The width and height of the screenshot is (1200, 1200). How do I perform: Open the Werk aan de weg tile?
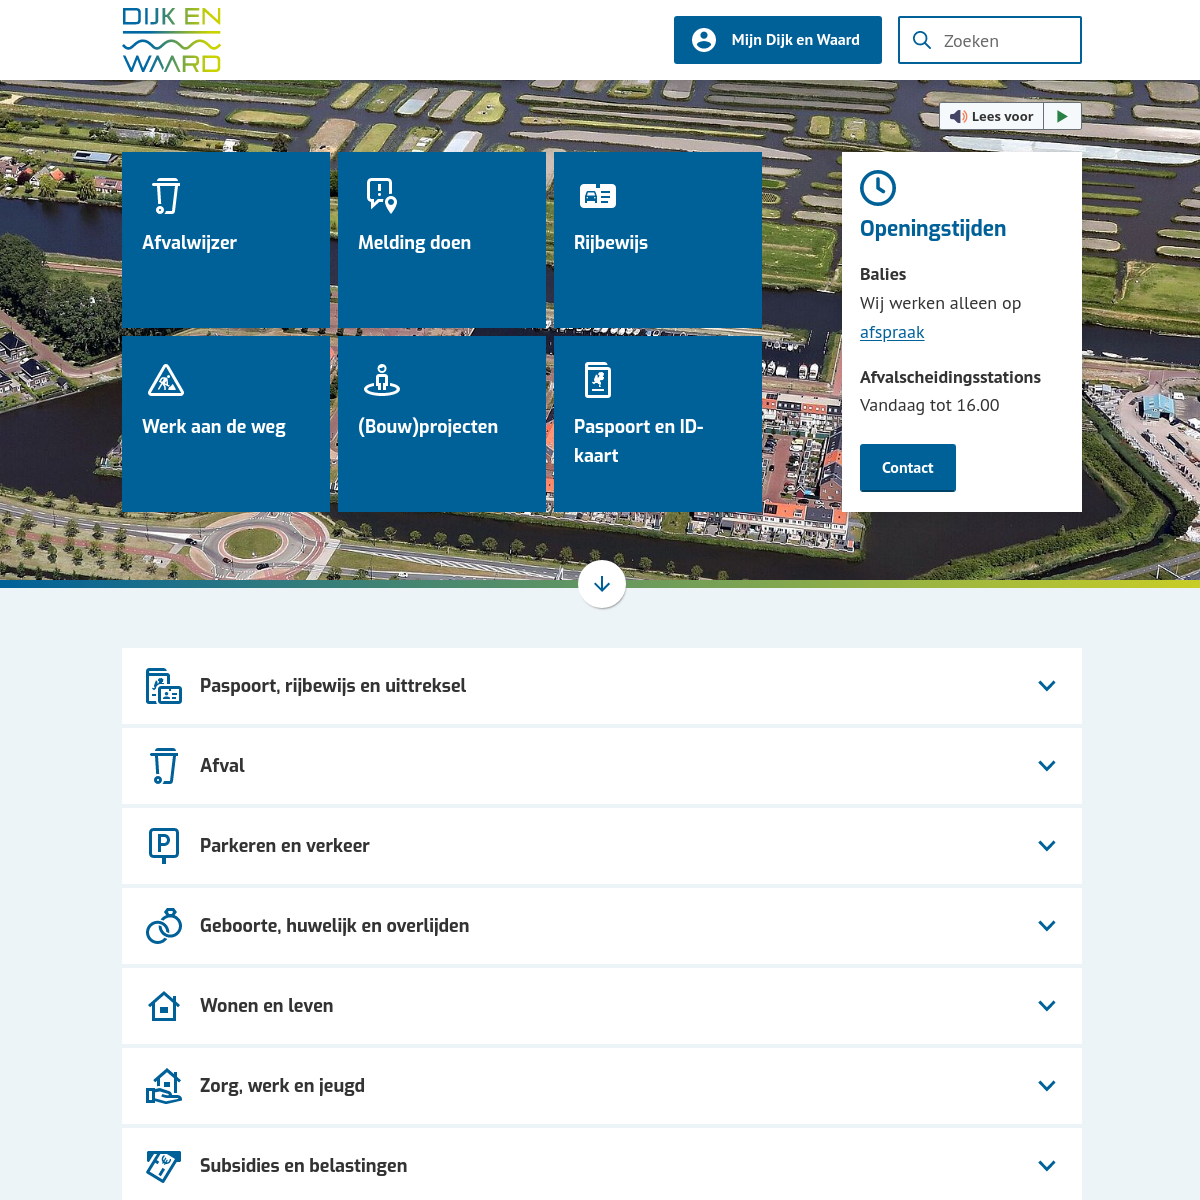226,424
